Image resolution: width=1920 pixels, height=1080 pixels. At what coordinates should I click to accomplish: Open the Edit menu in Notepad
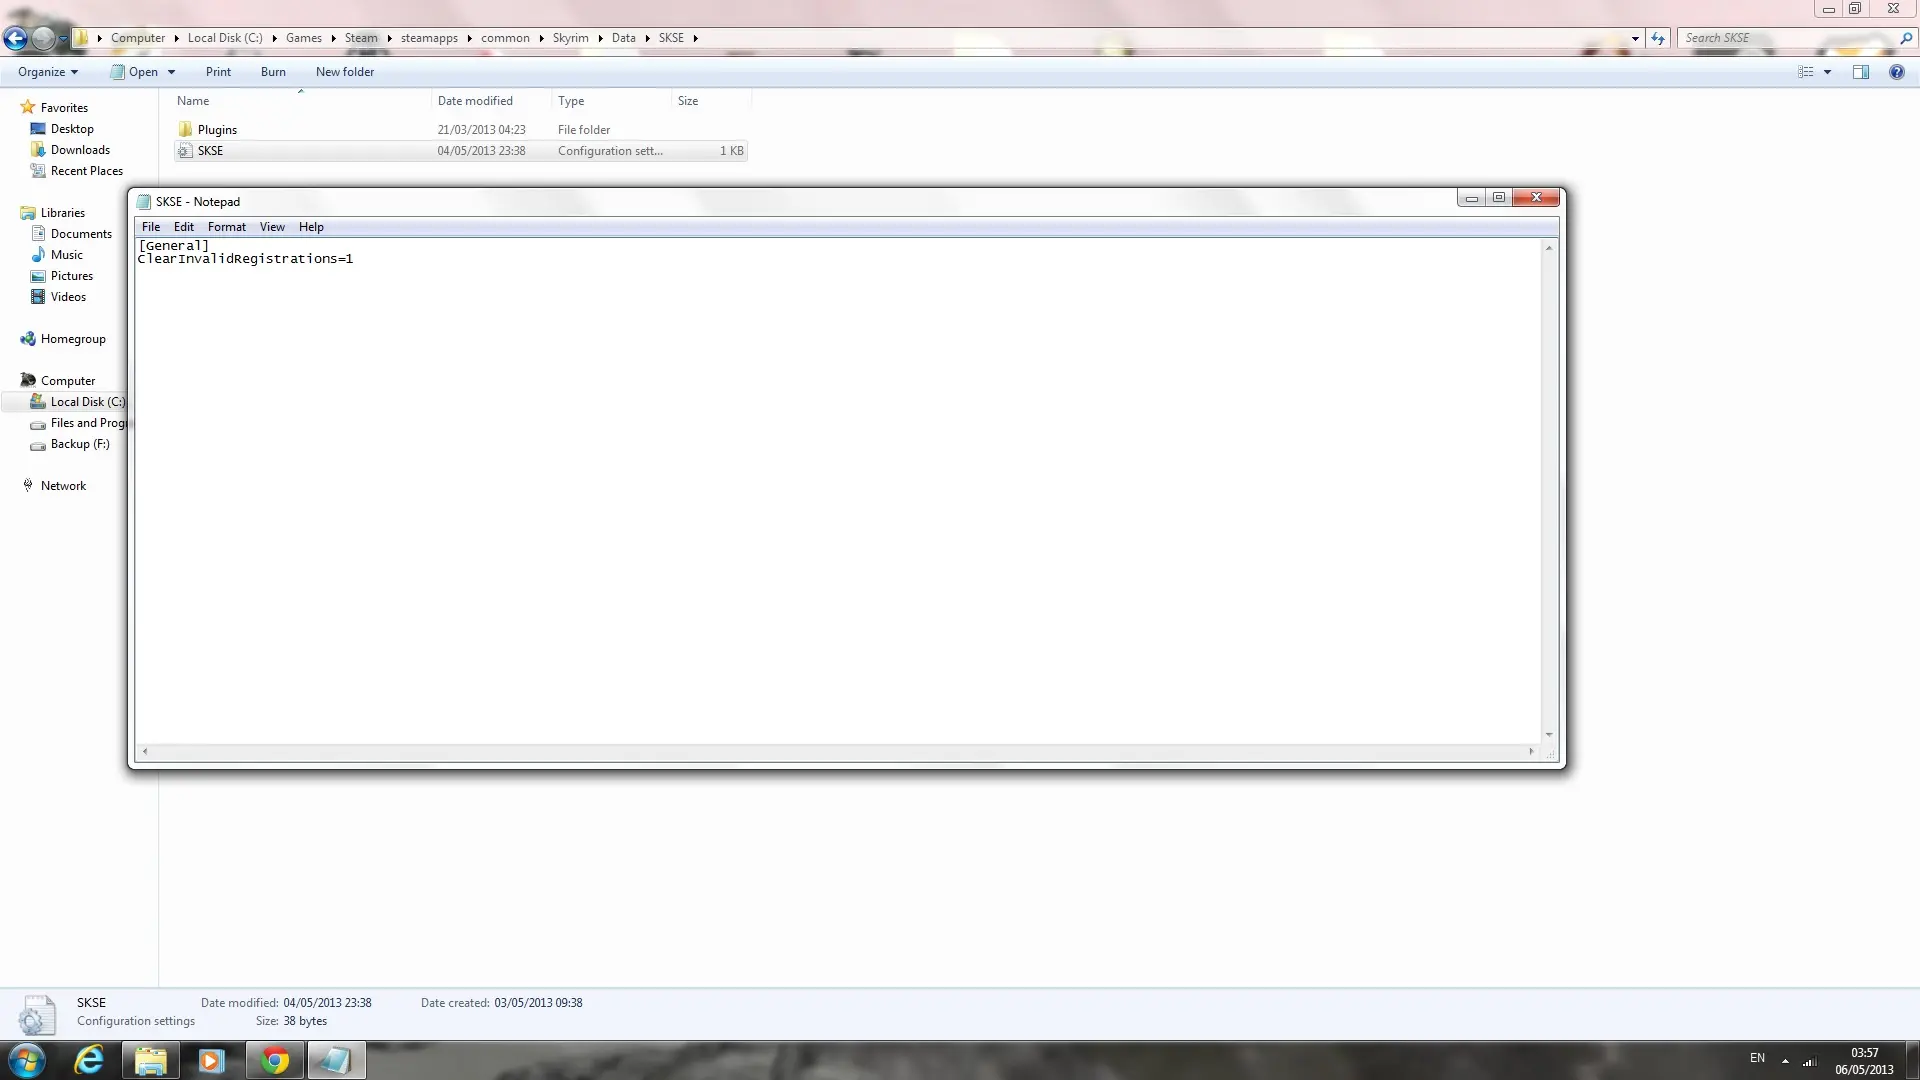(183, 227)
